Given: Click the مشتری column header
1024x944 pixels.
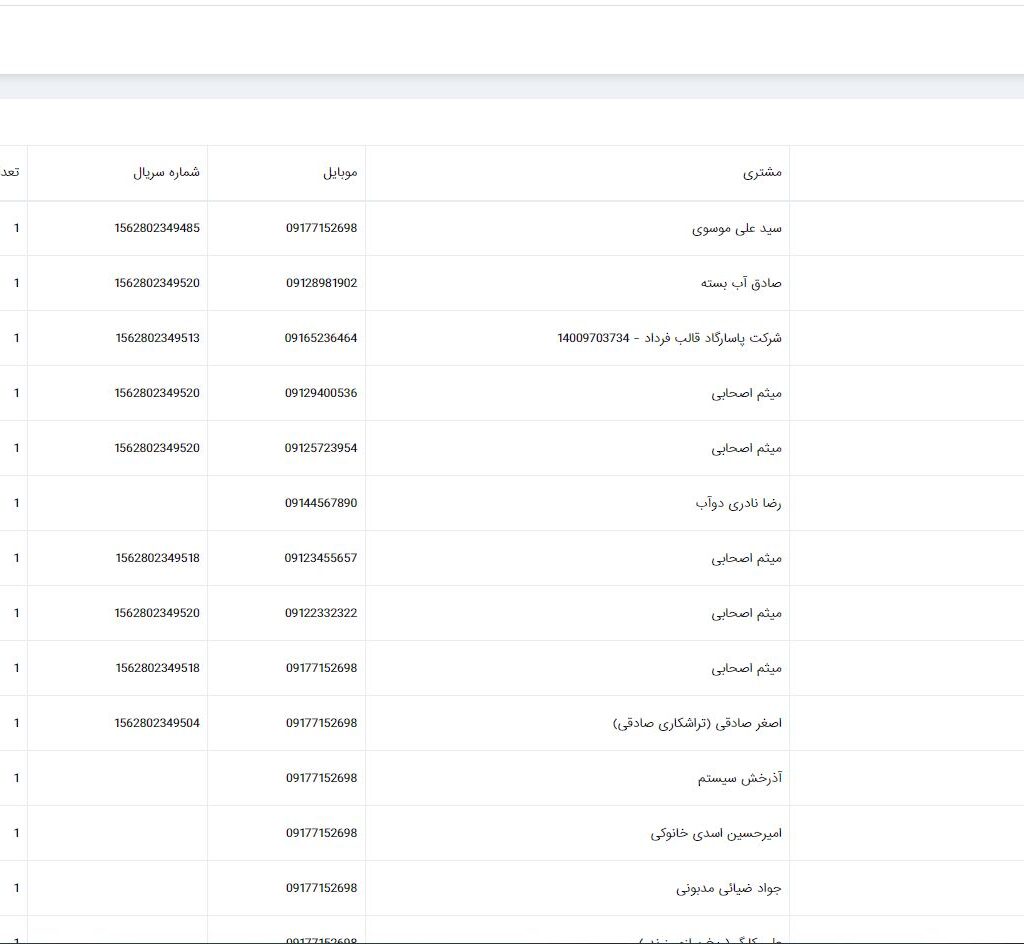Looking at the screenshot, I should (763, 173).
